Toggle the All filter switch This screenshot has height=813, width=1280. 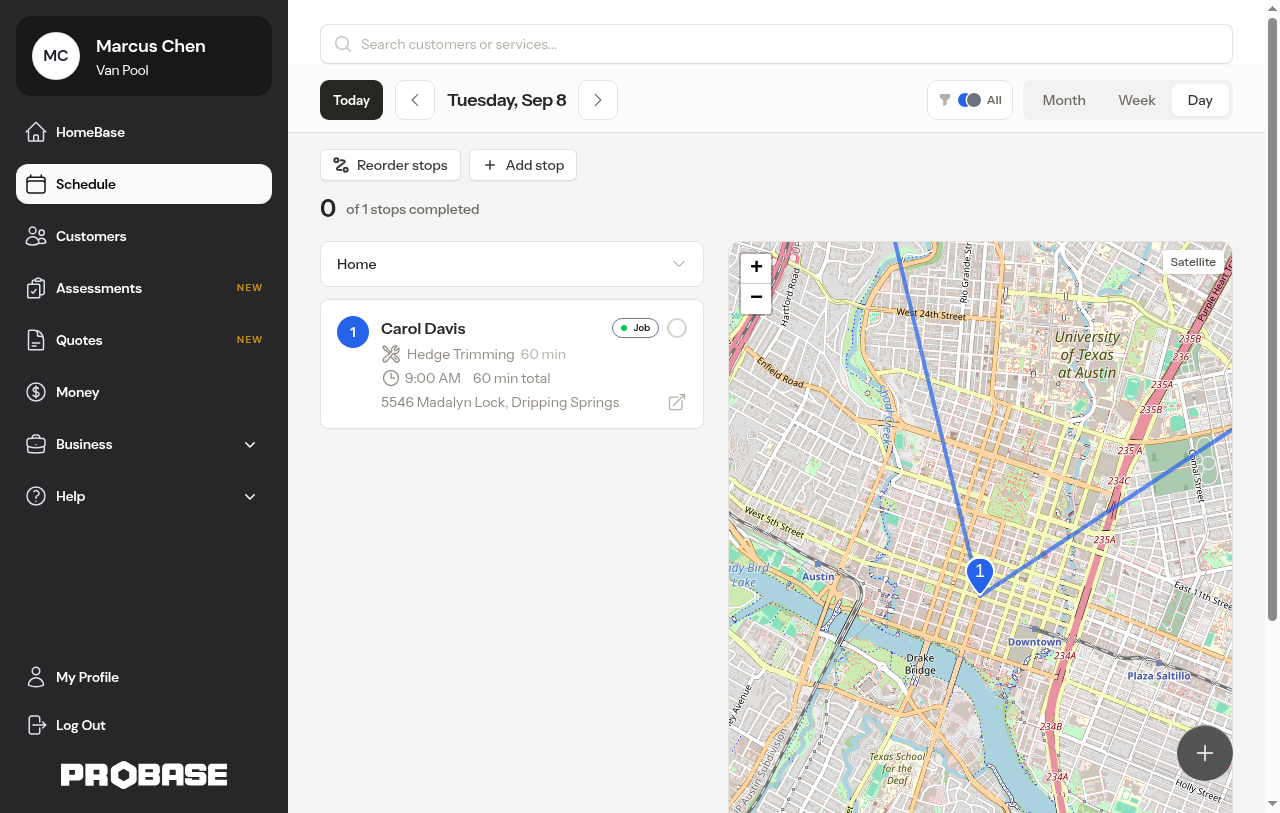[x=969, y=100]
